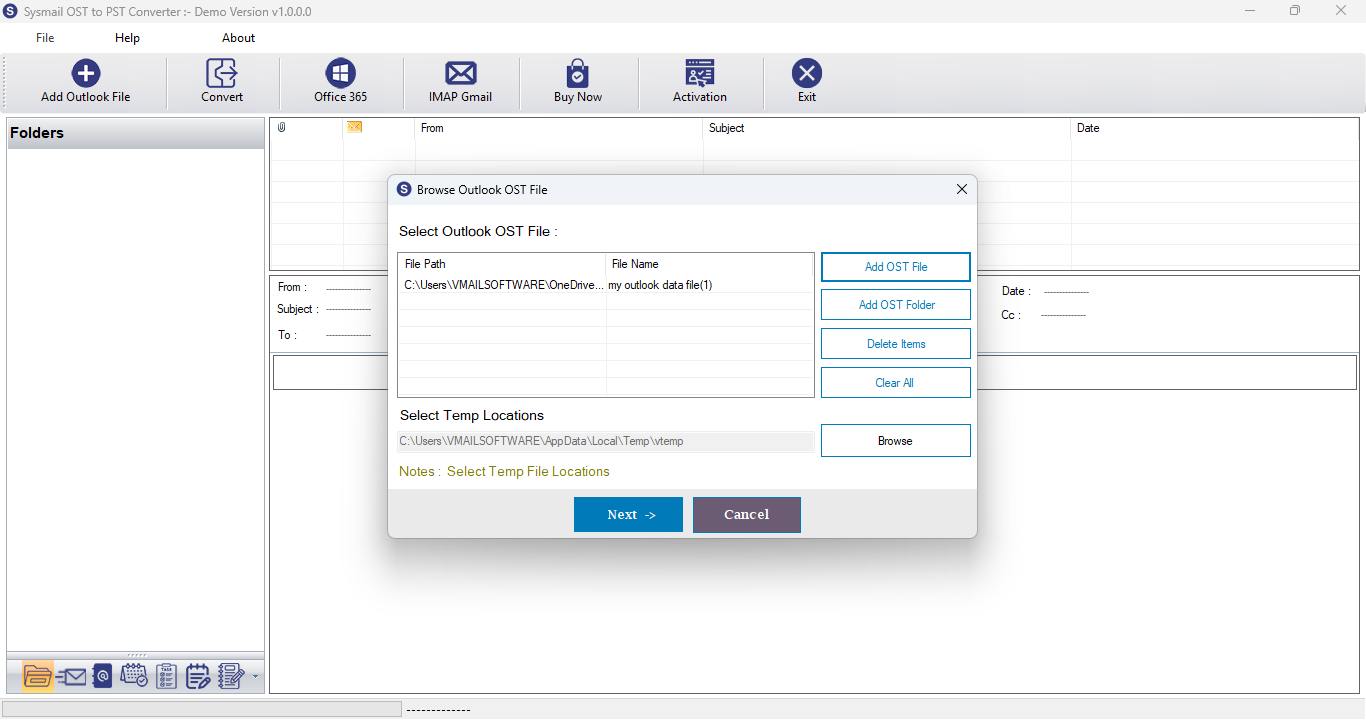Open the Contacts view icon
Viewport: 1366px width, 720px height.
pos(102,676)
